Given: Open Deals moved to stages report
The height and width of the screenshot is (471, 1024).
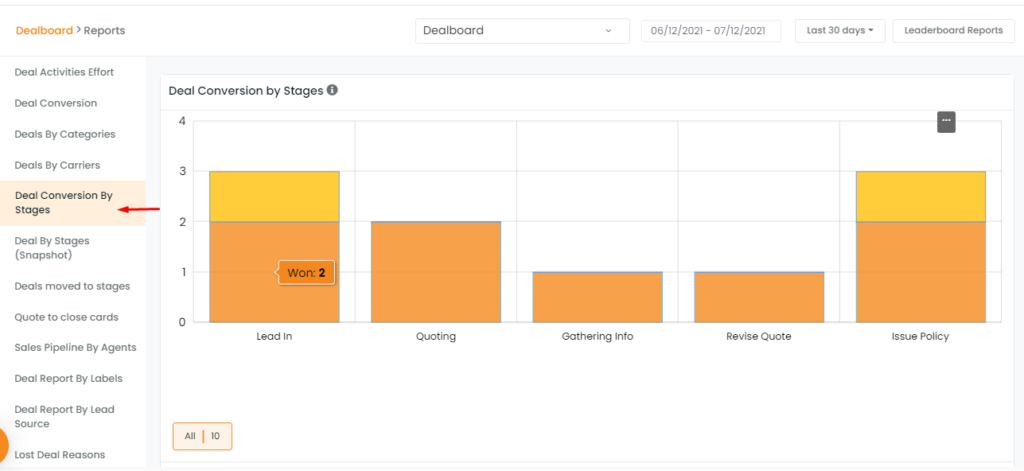Looking at the screenshot, I should (72, 286).
